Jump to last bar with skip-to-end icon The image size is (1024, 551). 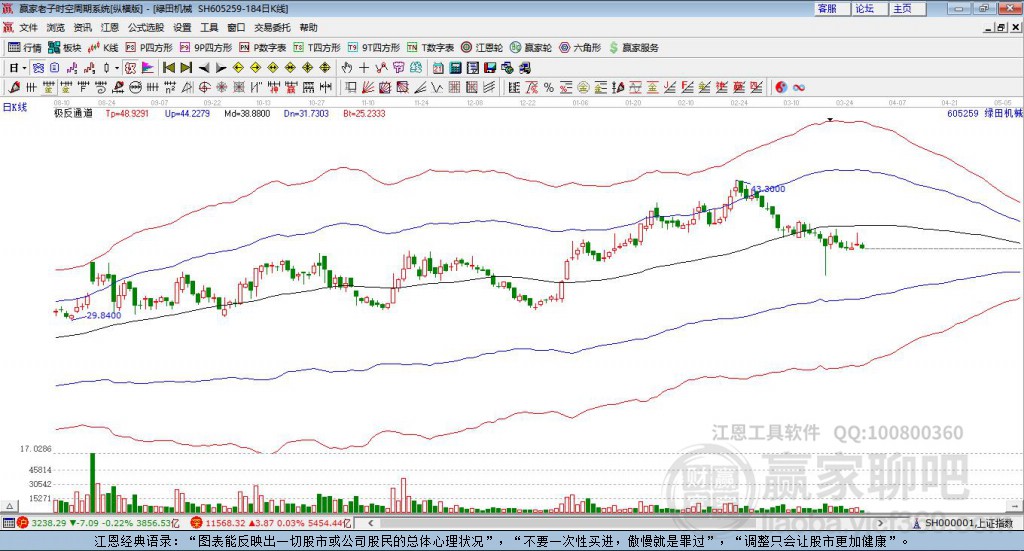tap(186, 68)
